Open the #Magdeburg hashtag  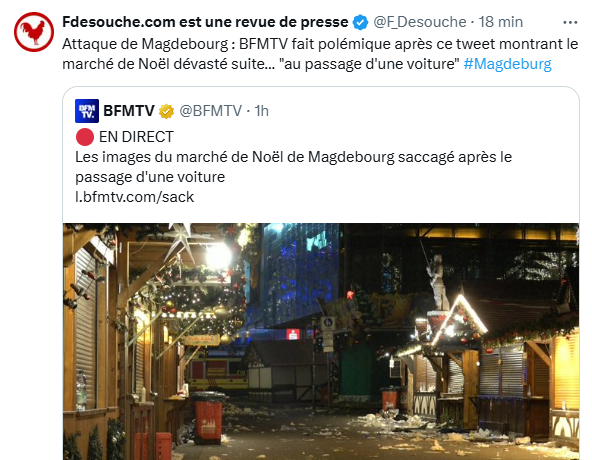pyautogui.click(x=507, y=64)
